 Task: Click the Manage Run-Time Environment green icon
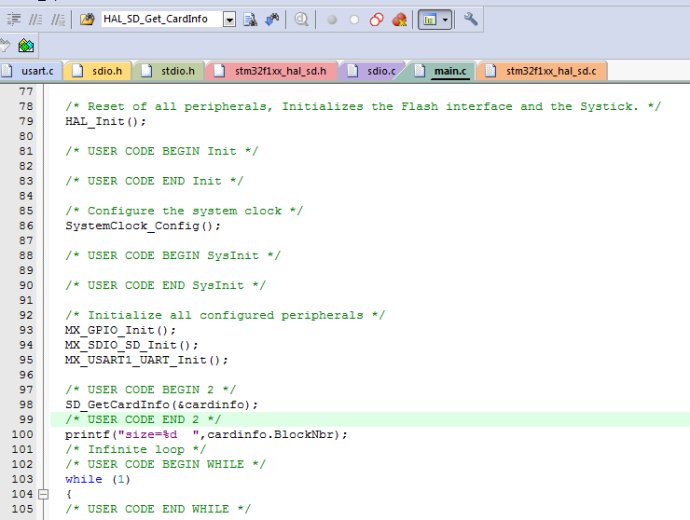26,45
